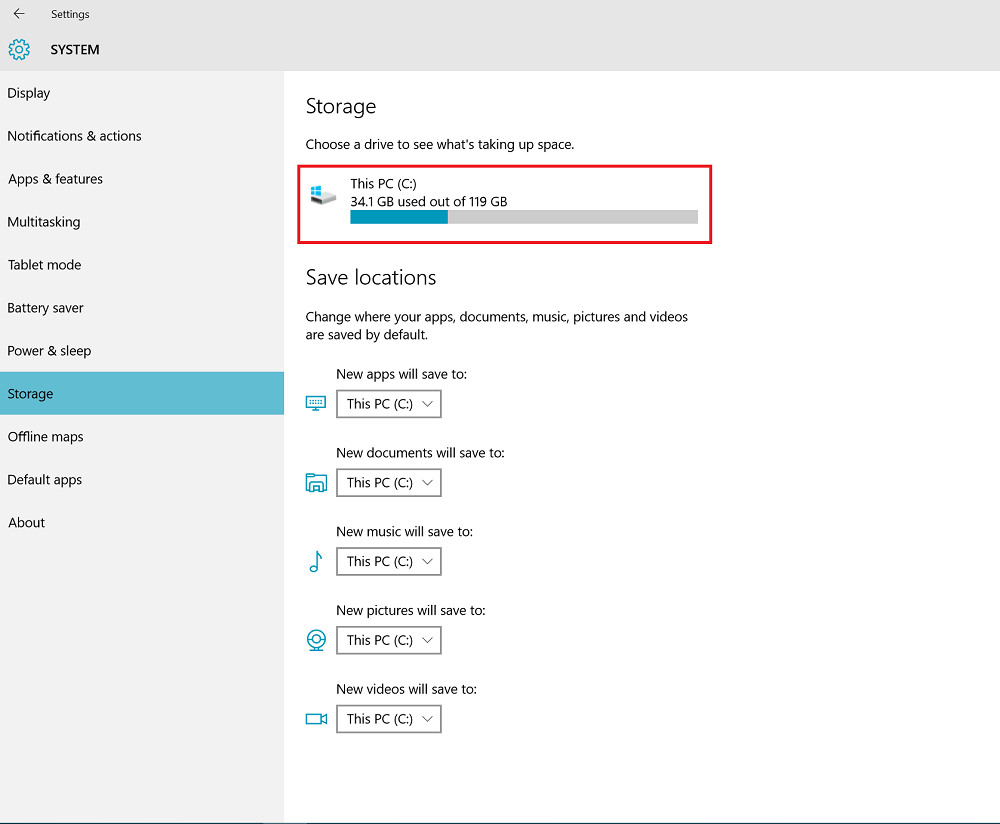The image size is (1000, 824).
Task: Click the Save locations heading
Action: coord(371,277)
